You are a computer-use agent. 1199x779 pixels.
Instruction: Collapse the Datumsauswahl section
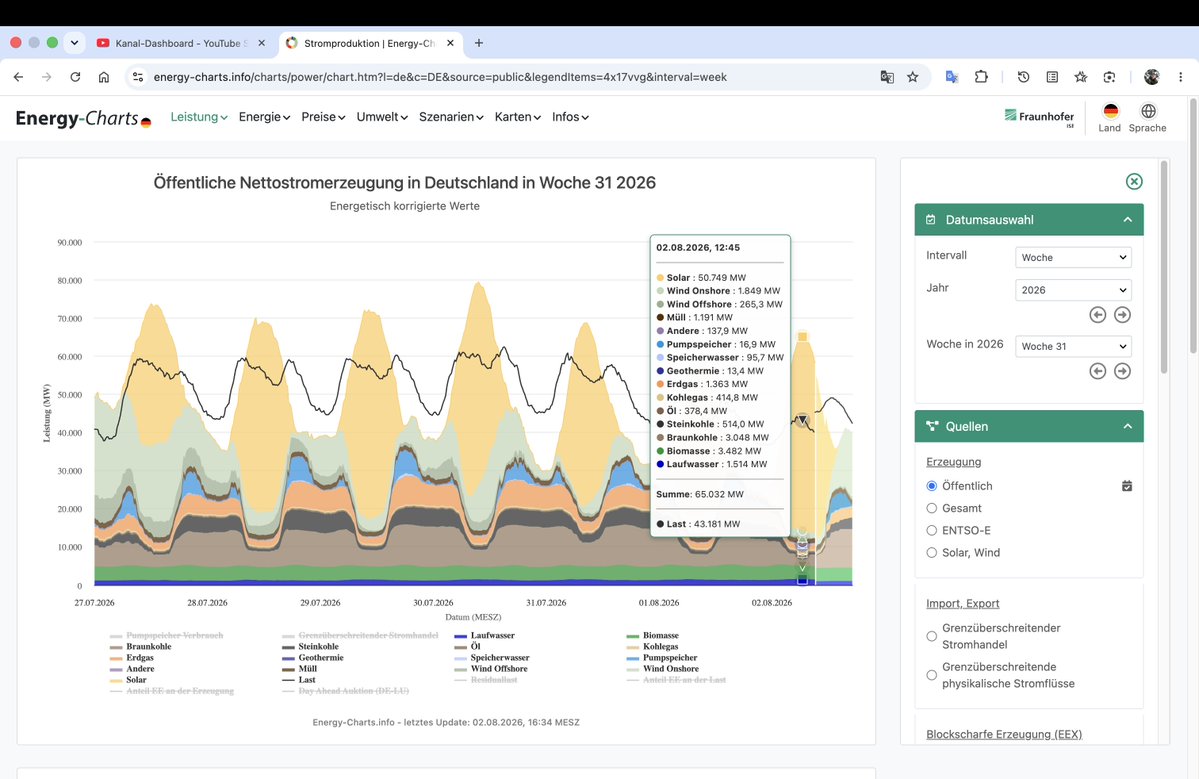[x=1127, y=220]
